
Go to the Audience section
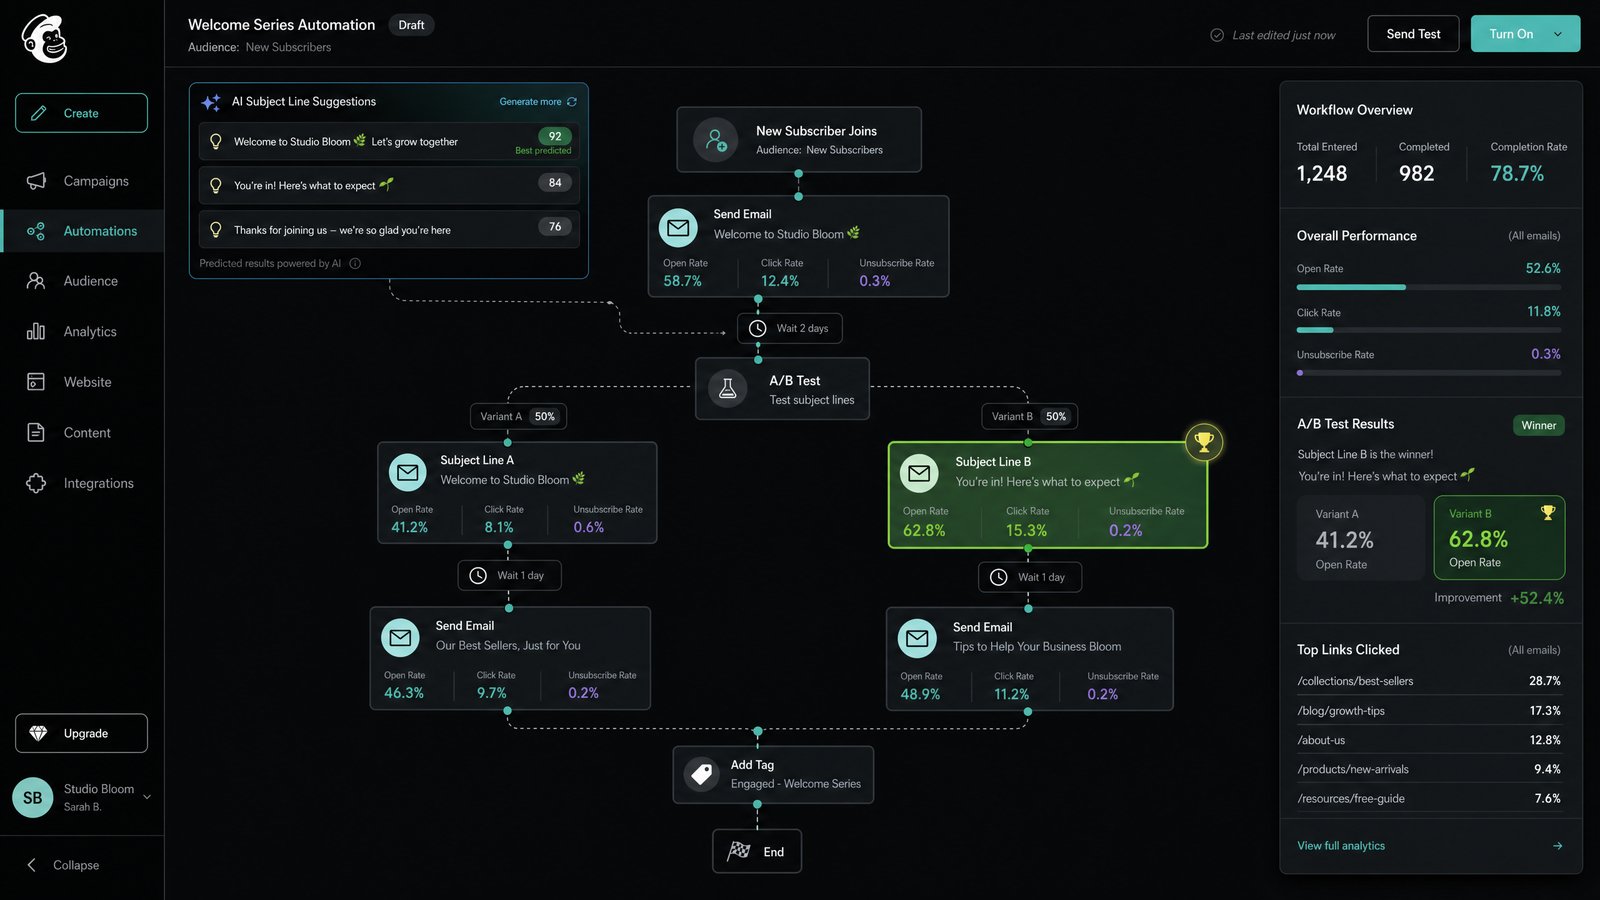82,281
